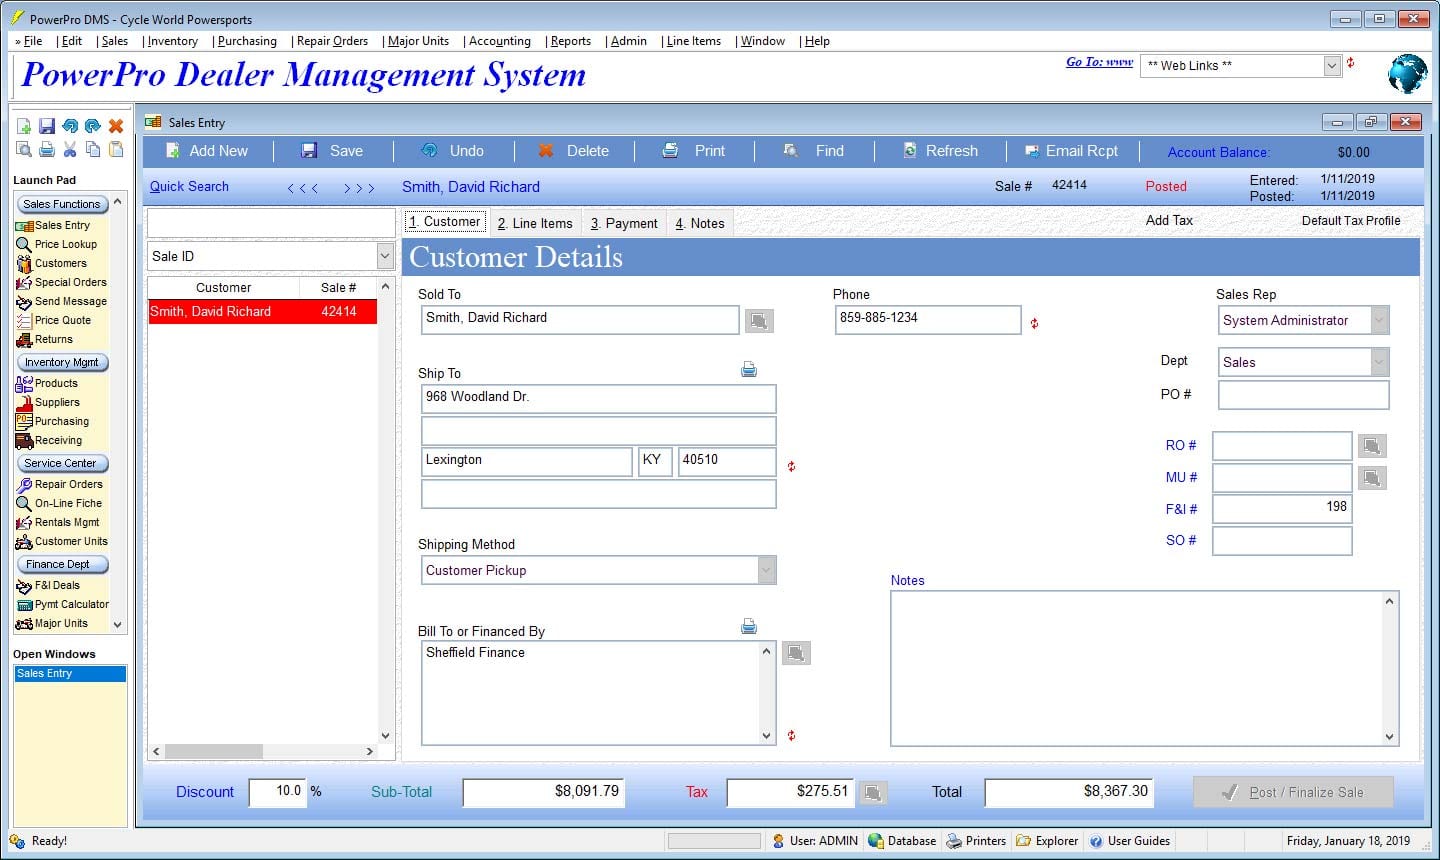This screenshot has height=860, width=1440.
Task: Open the Reports menu
Action: point(570,41)
